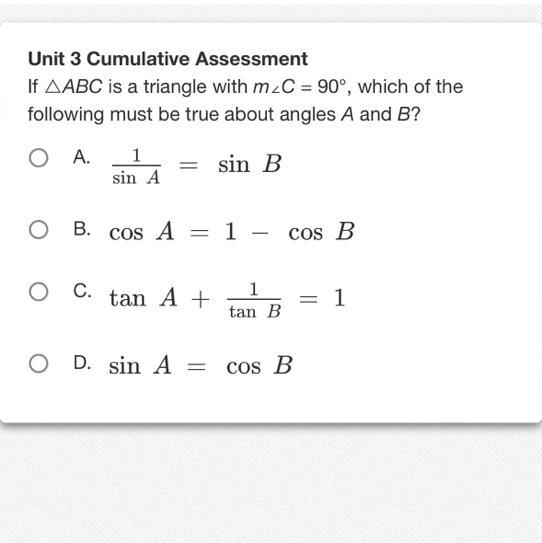Click 'cos B' in option D equation

[x=259, y=365]
